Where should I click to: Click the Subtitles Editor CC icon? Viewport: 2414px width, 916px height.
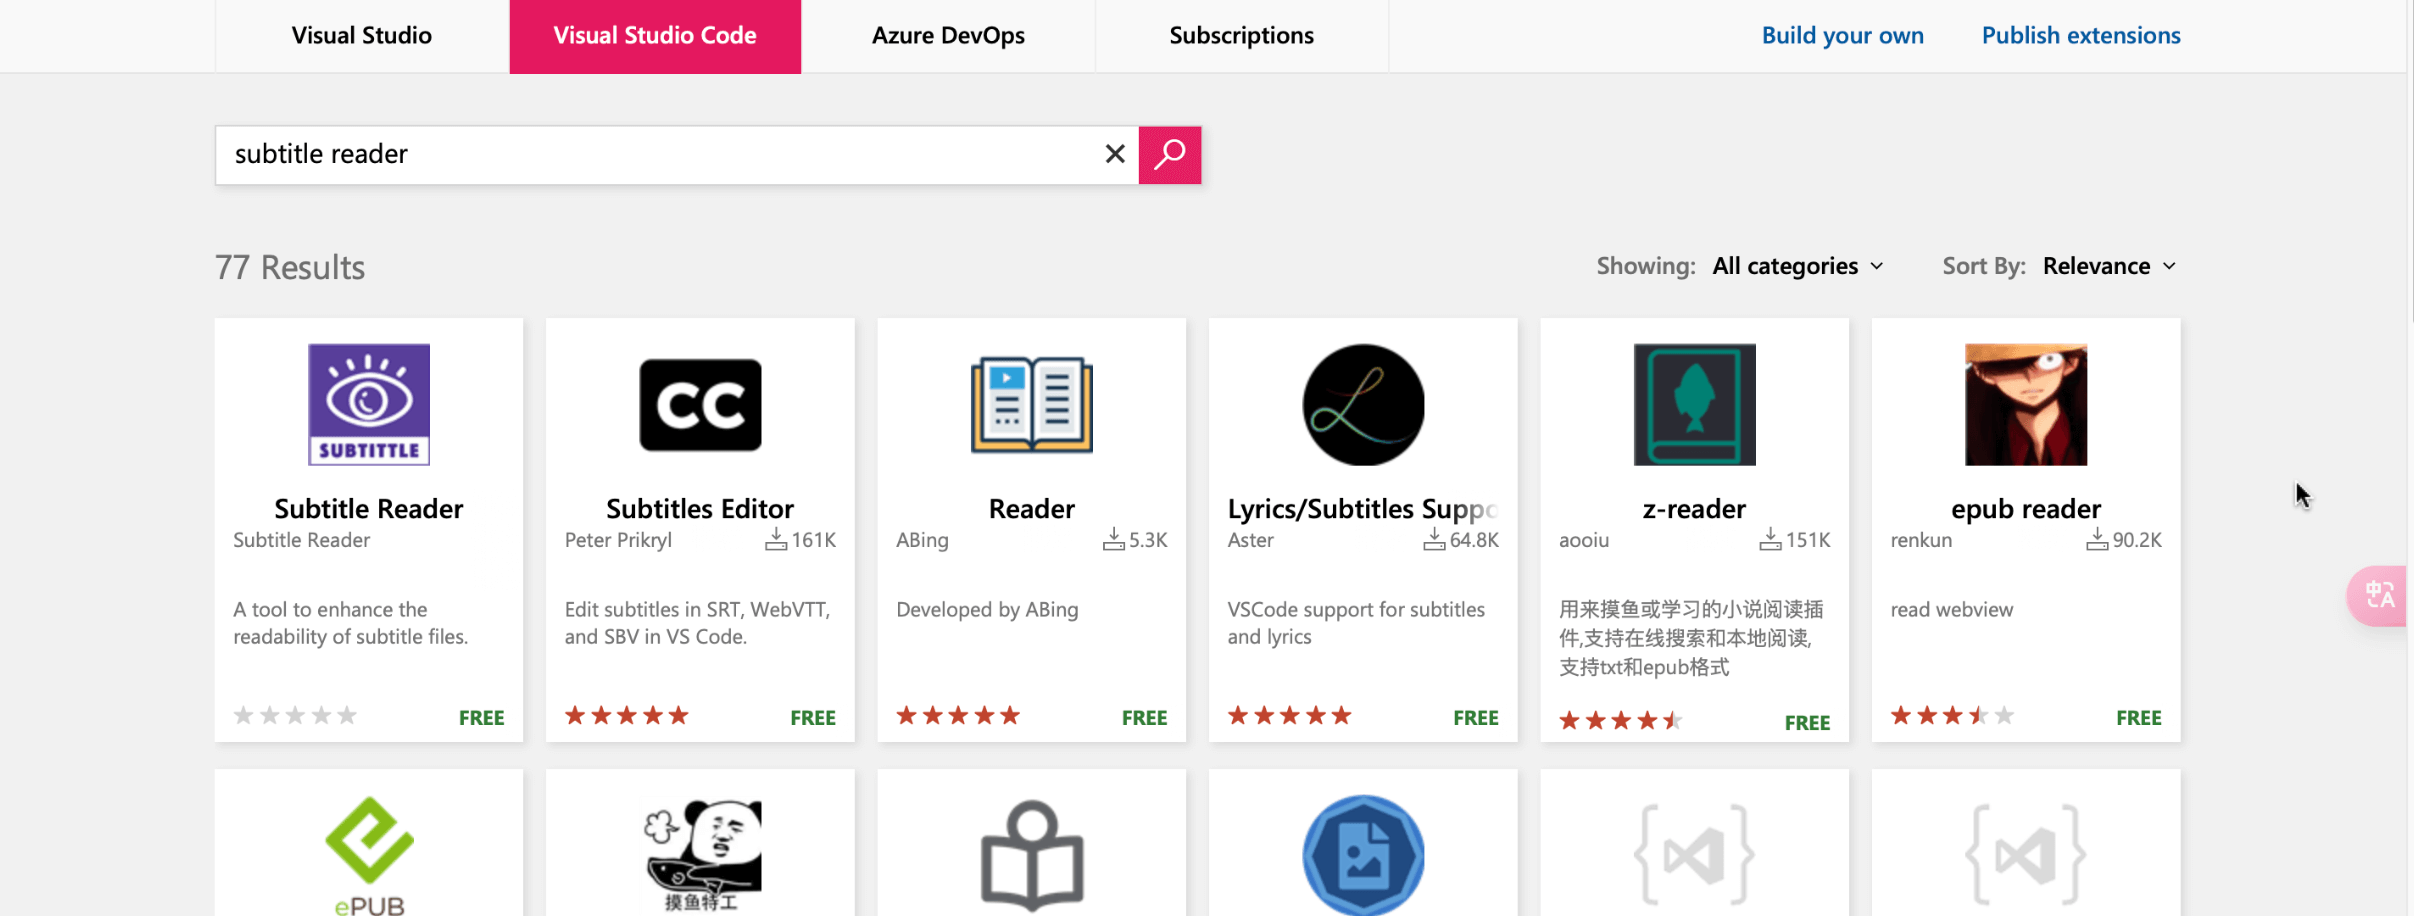700,404
